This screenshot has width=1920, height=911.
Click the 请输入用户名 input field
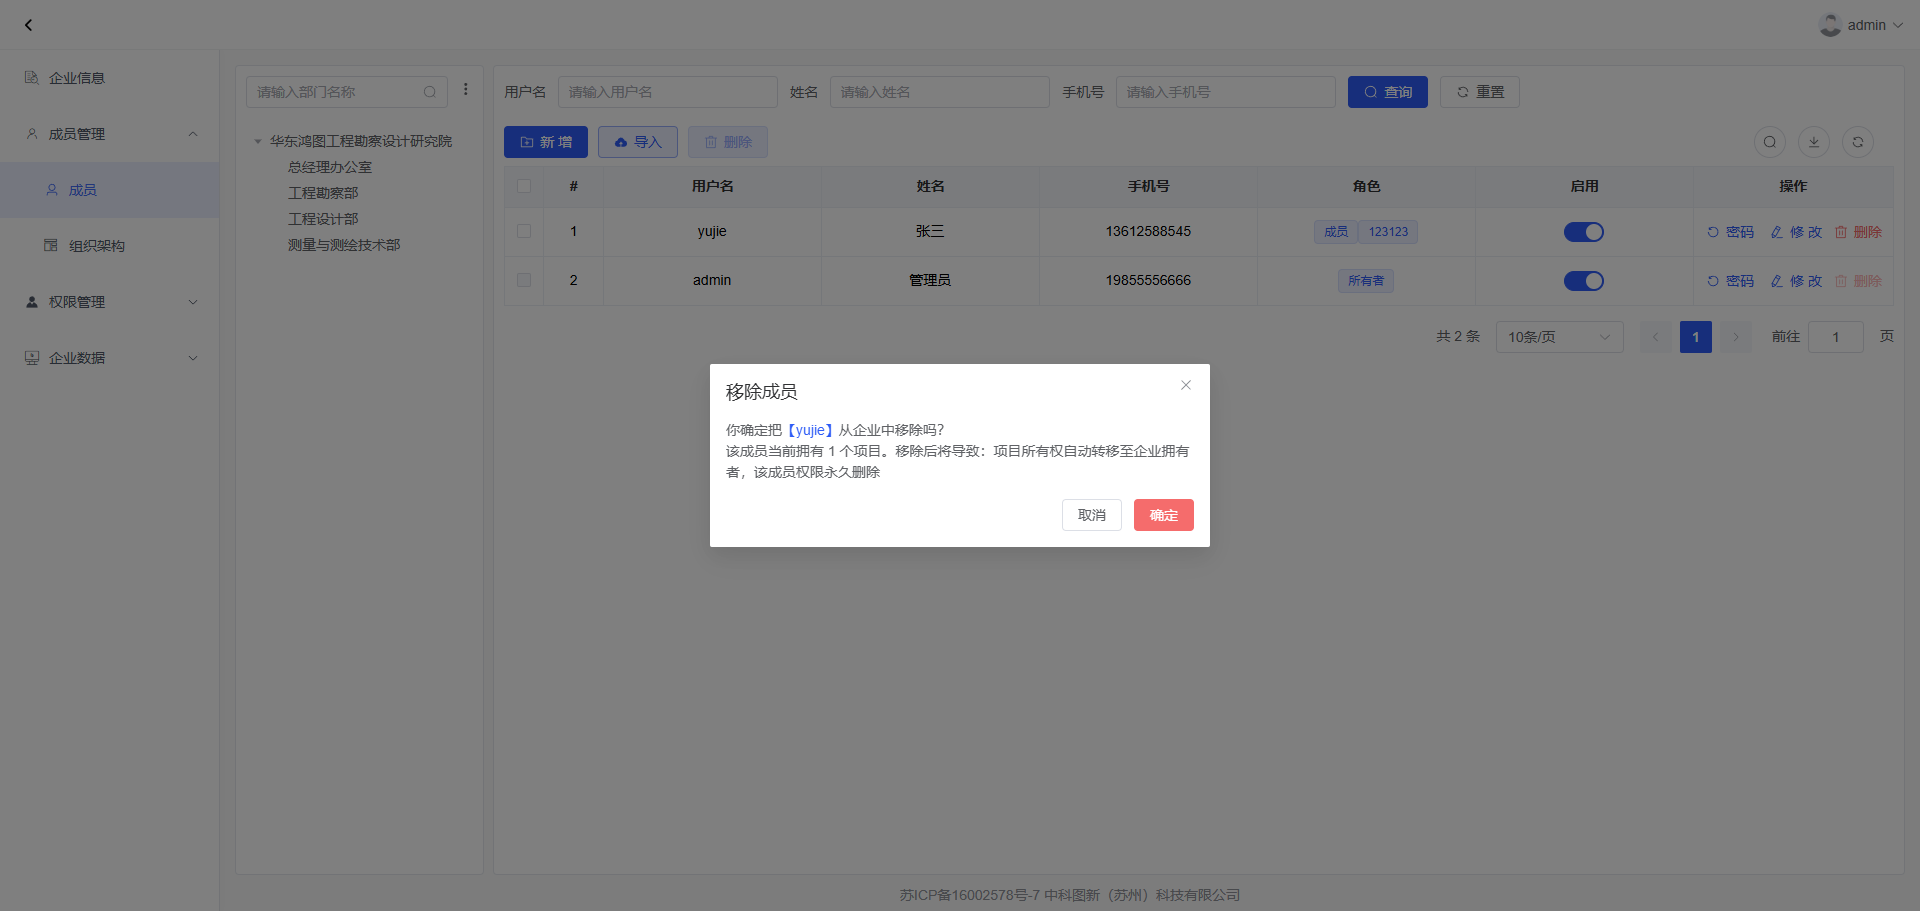667,92
